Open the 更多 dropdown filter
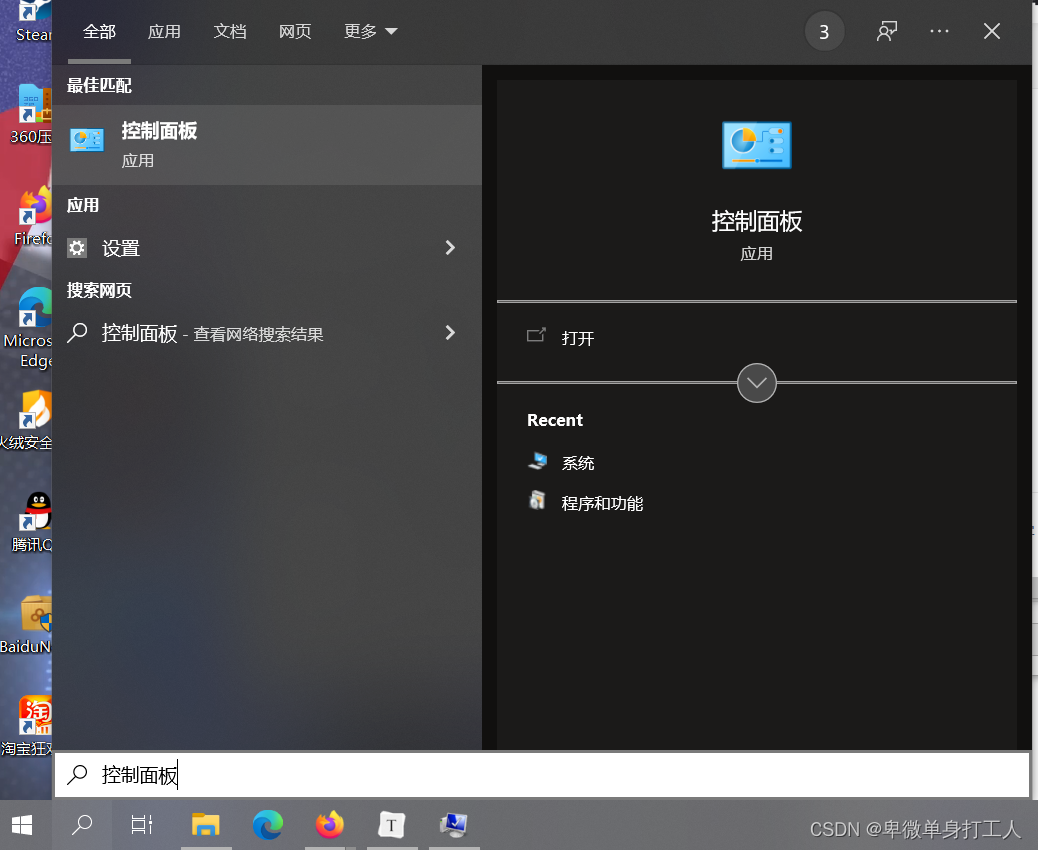Screen dimensions: 1038x850 tap(370, 31)
